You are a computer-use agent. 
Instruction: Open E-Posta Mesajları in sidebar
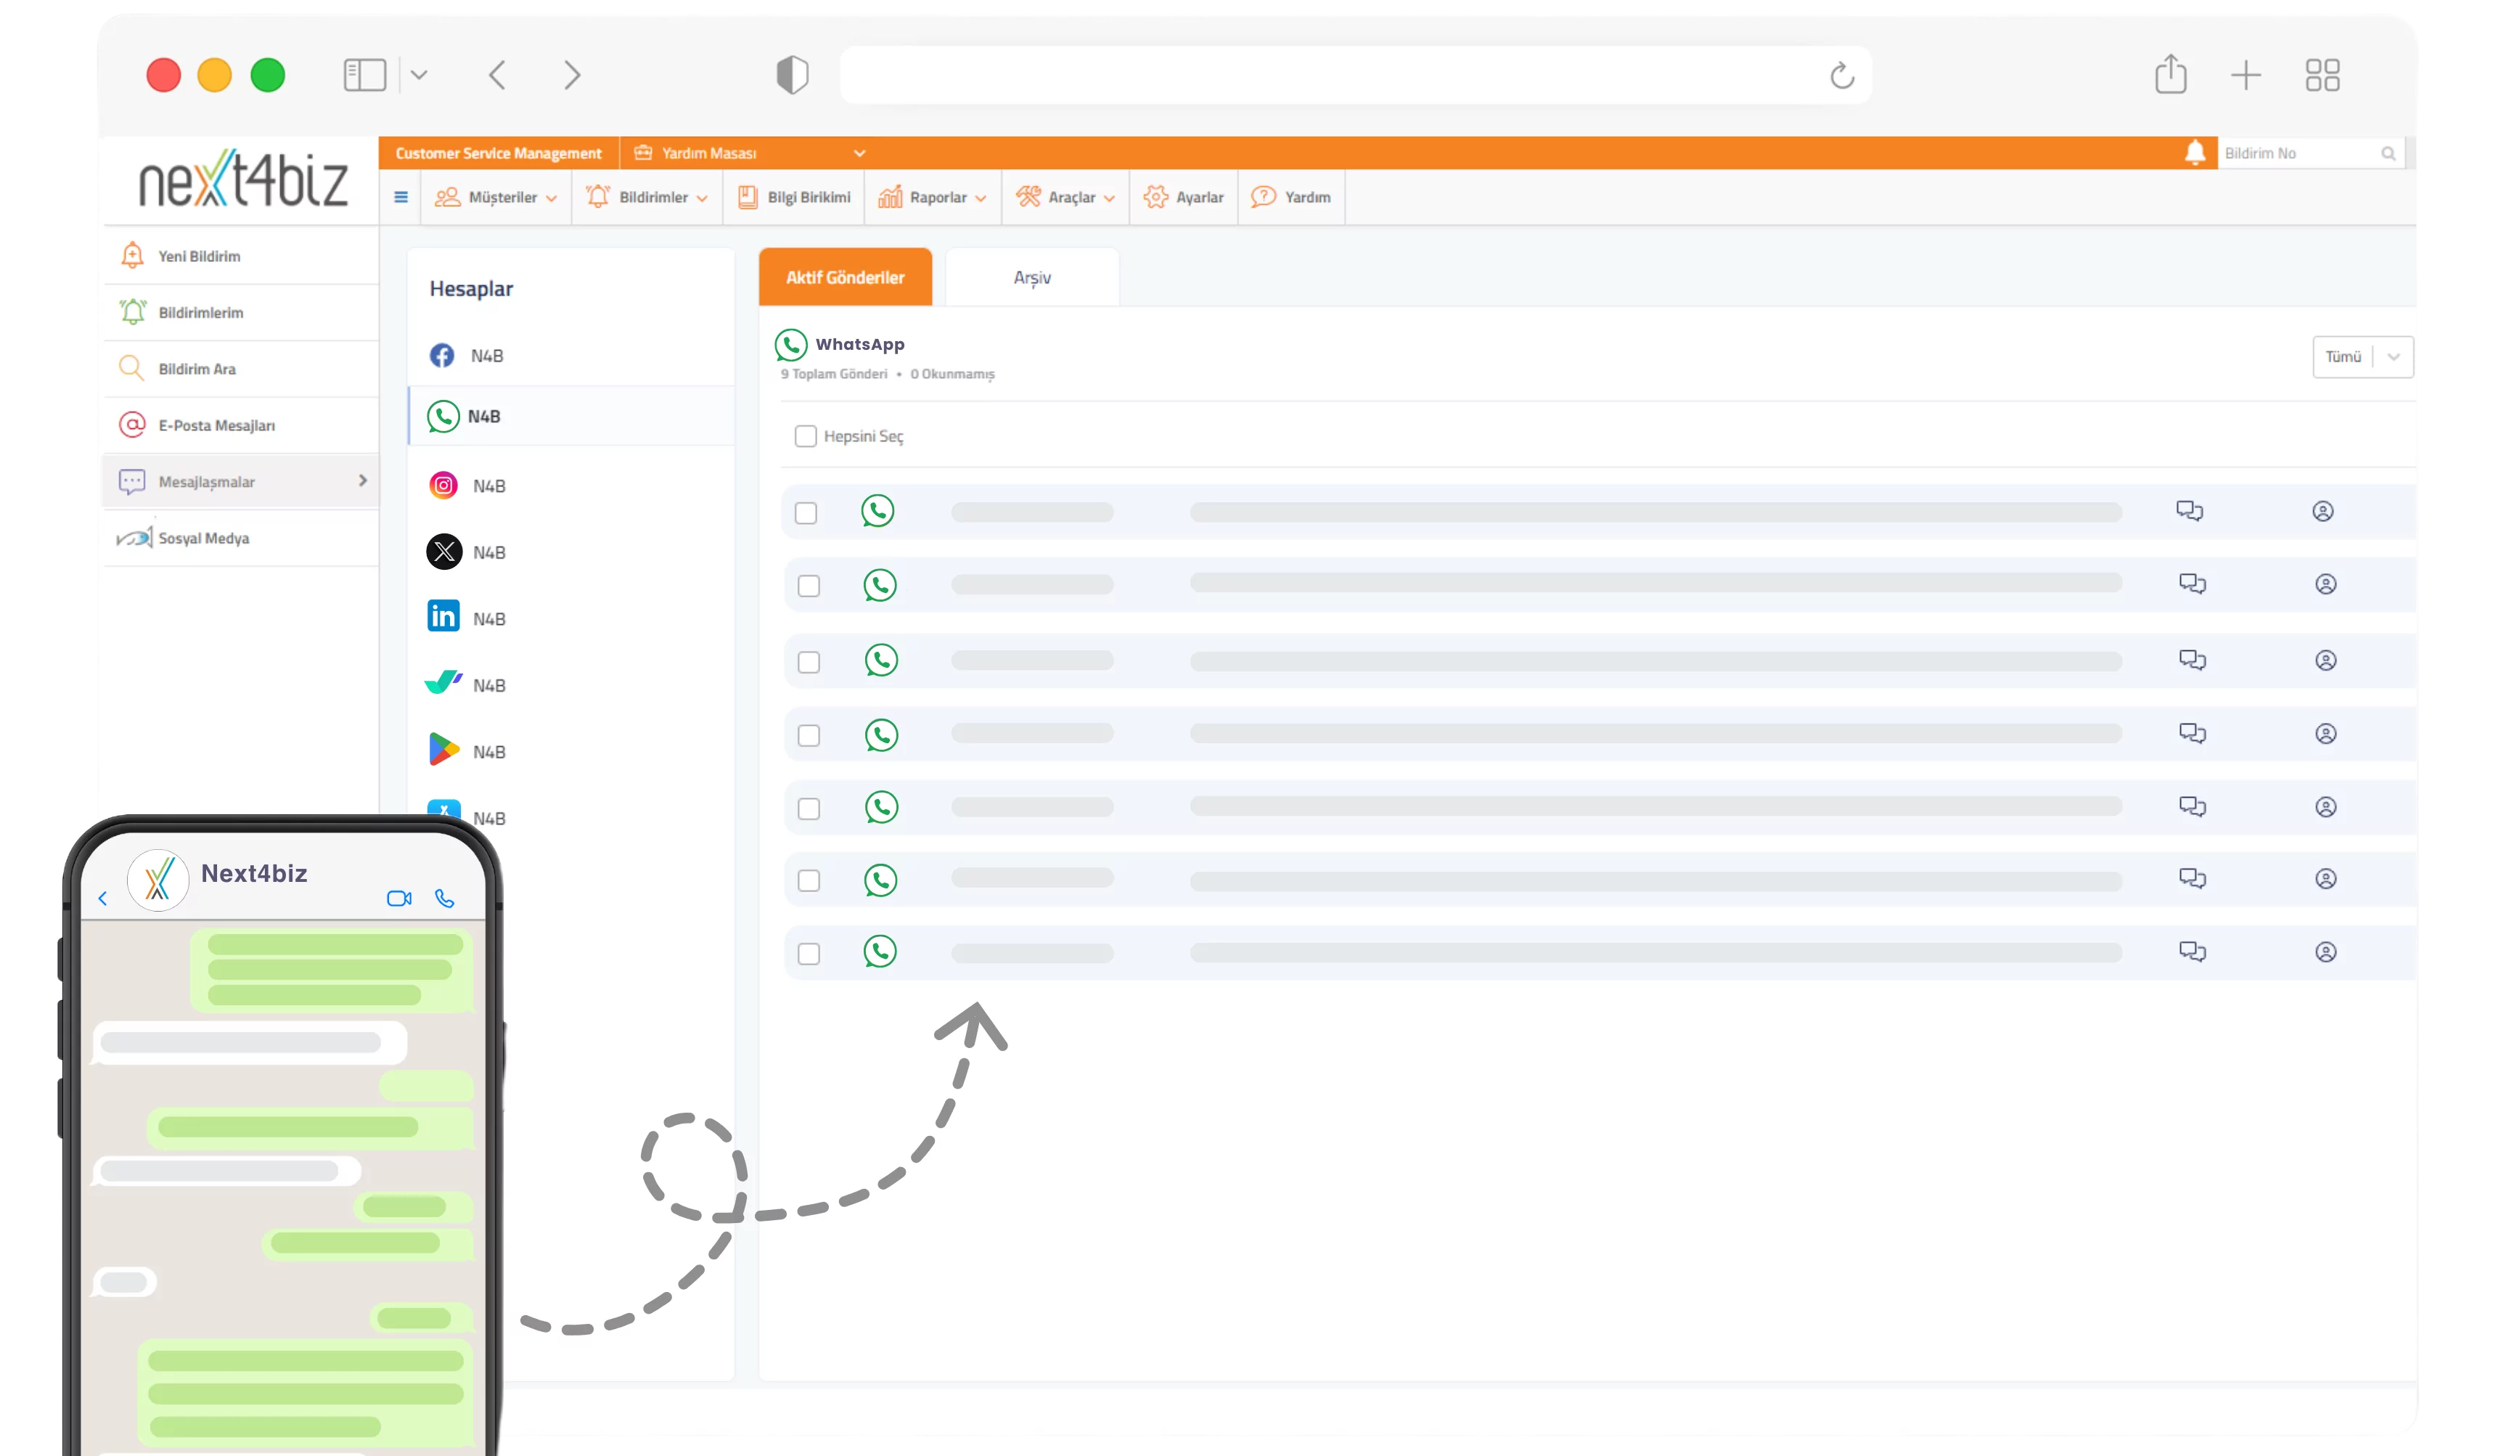coord(241,425)
